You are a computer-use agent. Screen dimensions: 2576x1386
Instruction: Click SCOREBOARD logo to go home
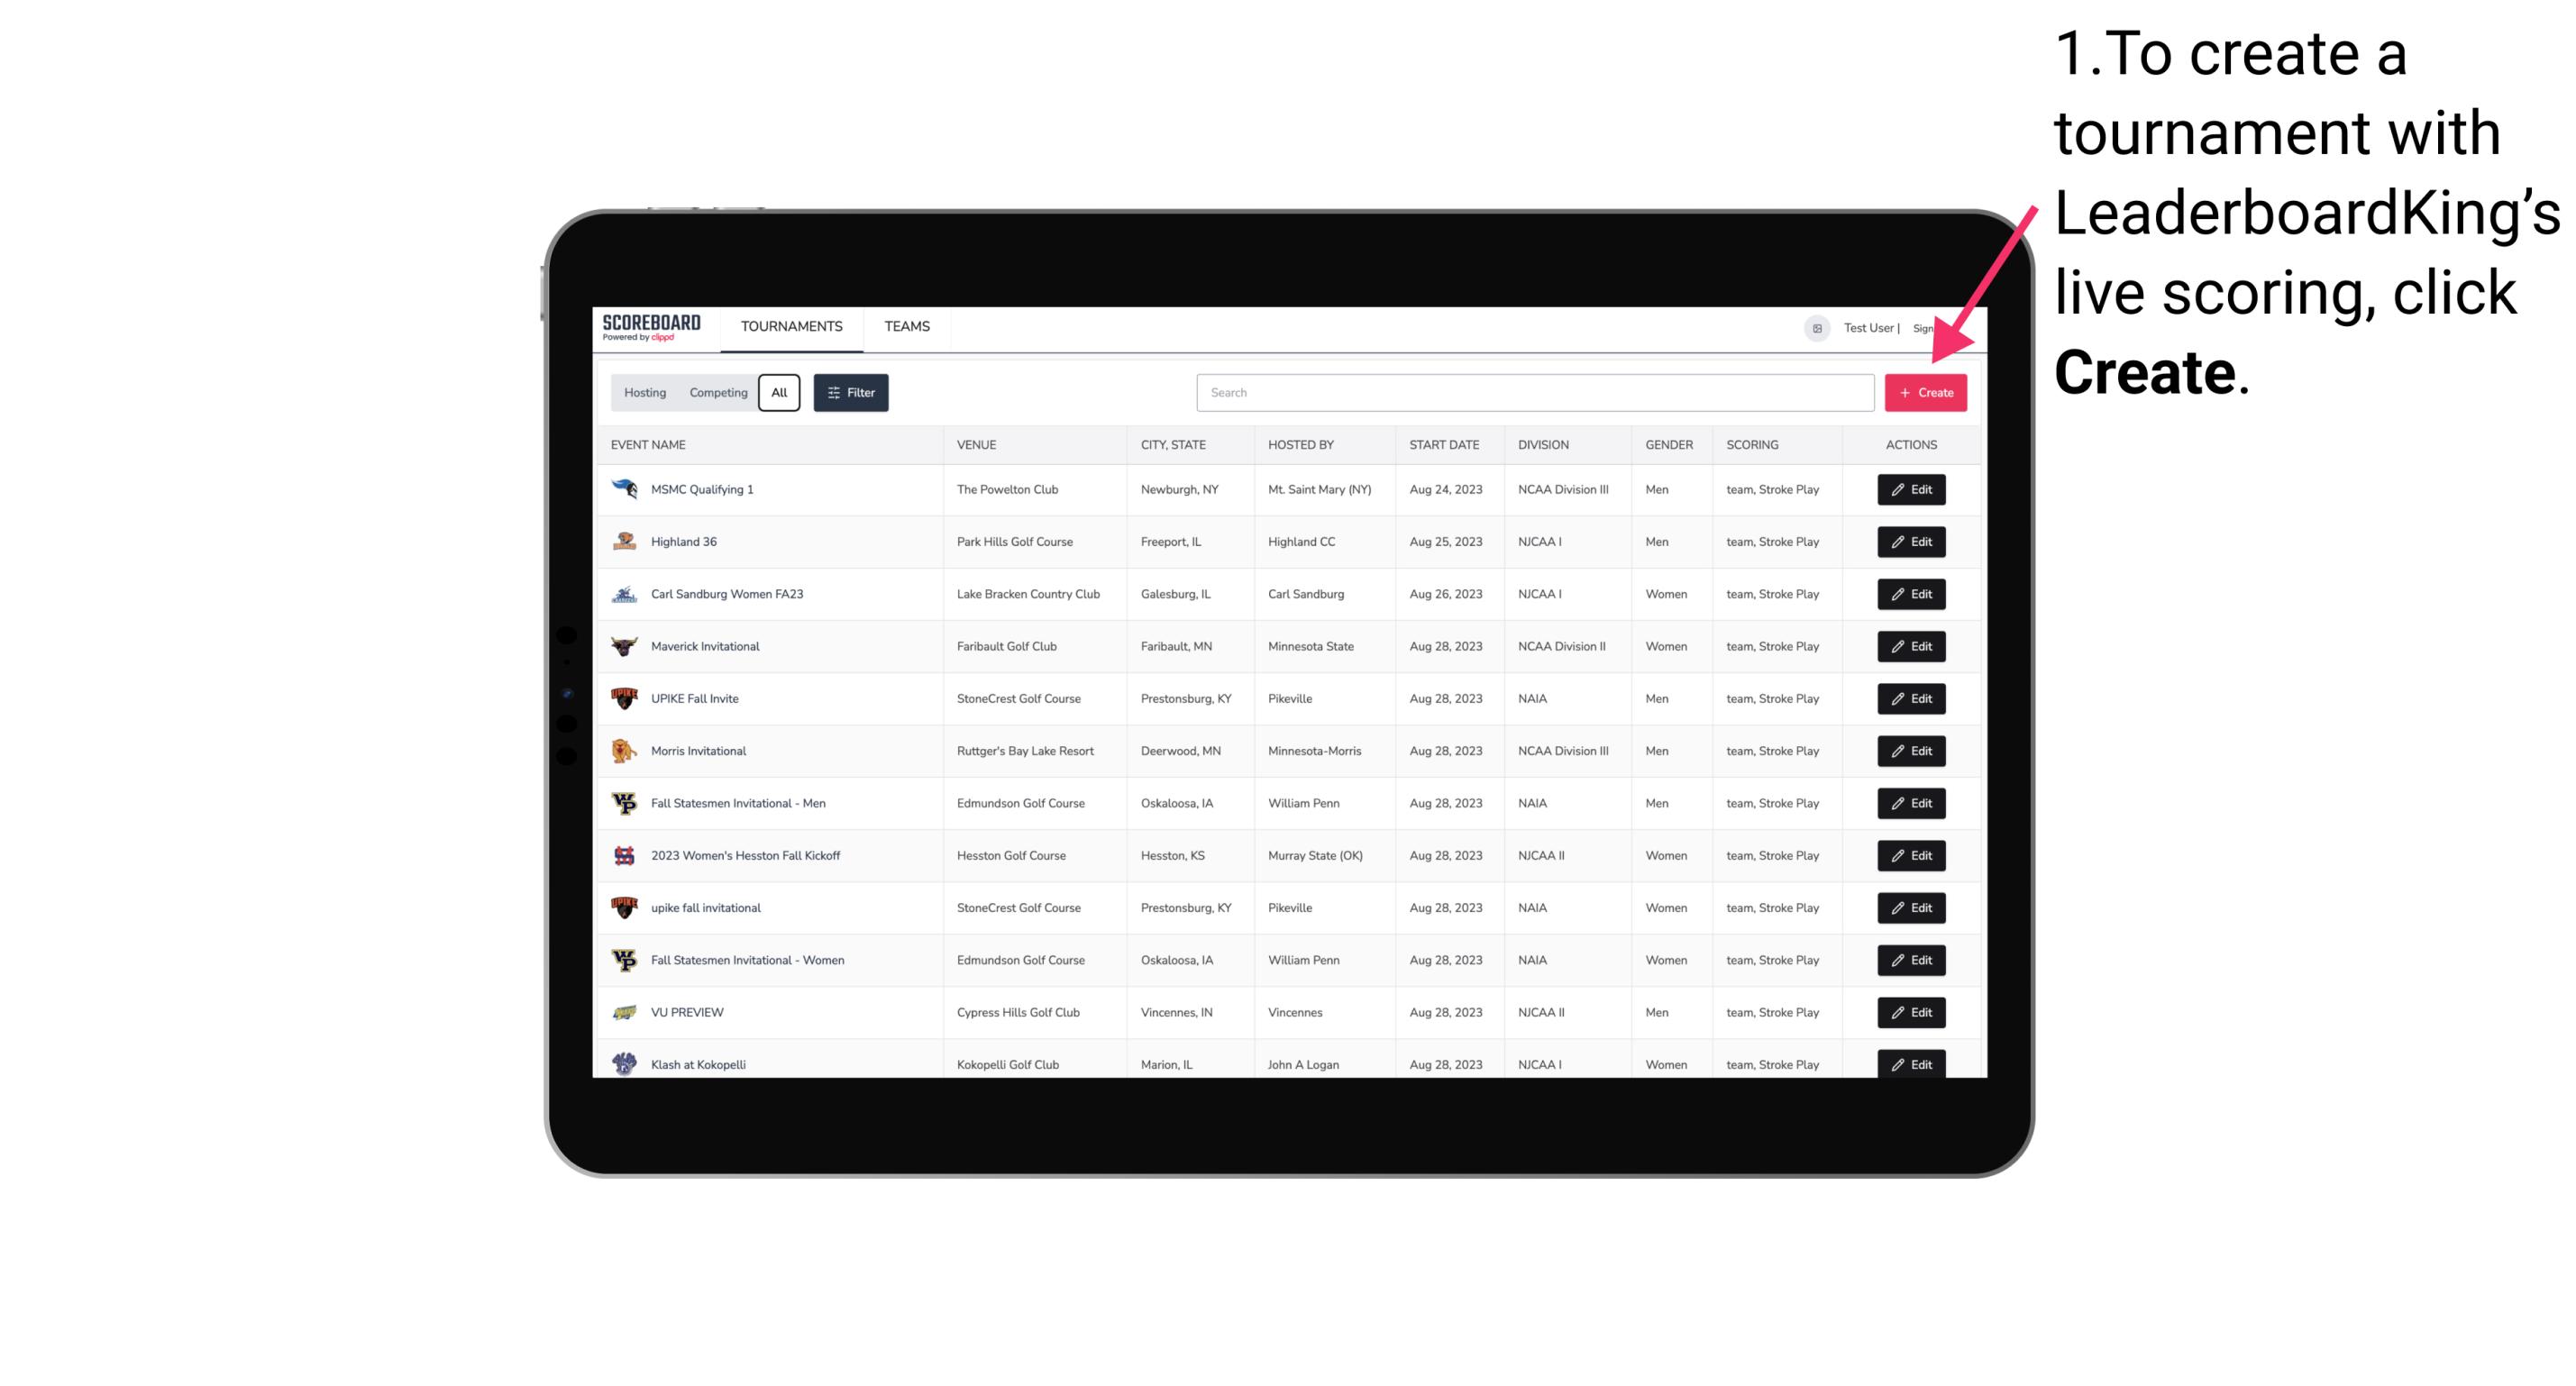(653, 326)
